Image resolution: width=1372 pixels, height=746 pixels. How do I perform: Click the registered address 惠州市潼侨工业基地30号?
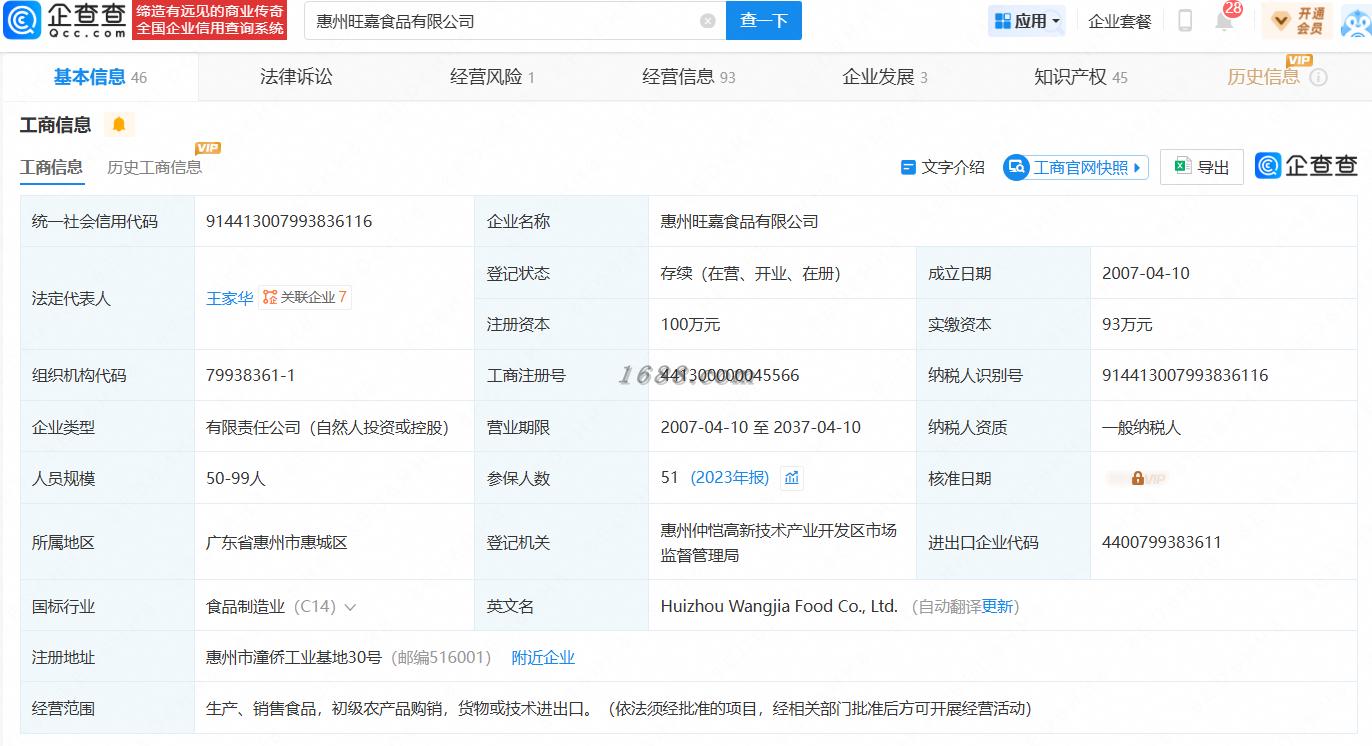[294, 658]
